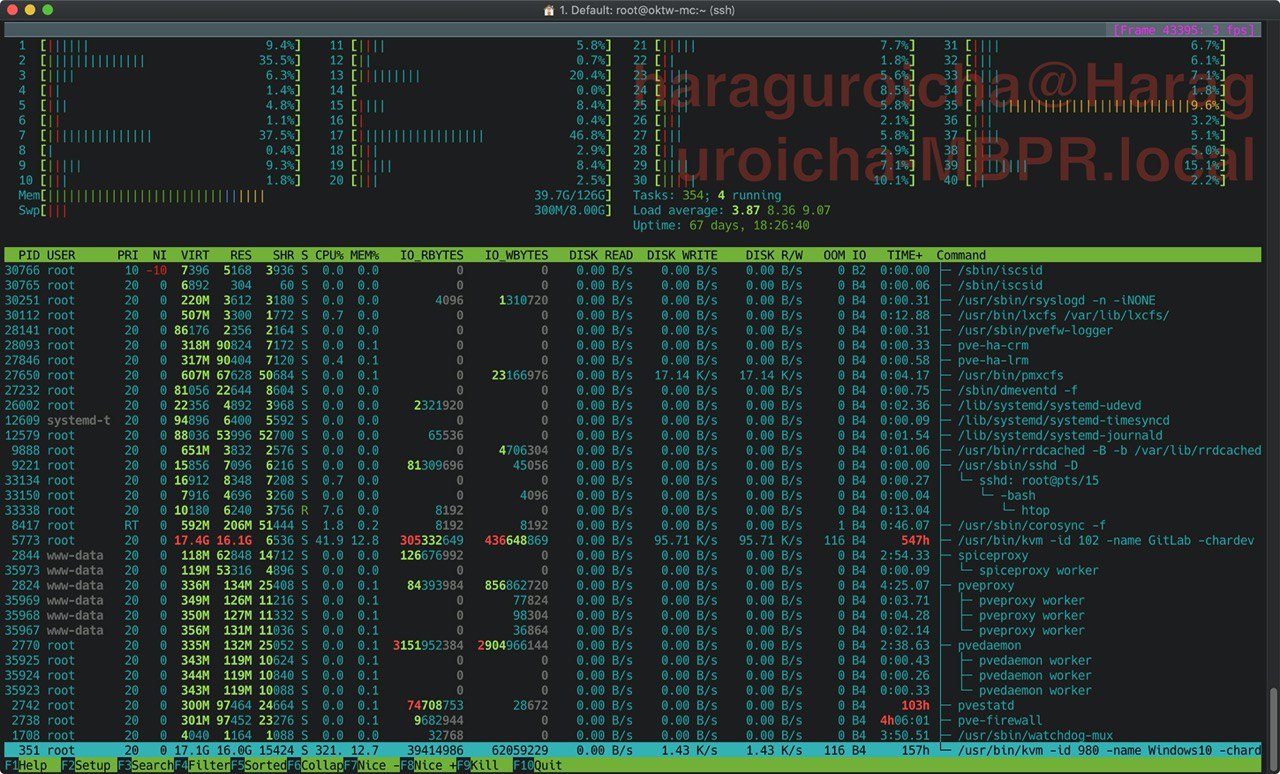Sort by the RES column header
The height and width of the screenshot is (774, 1280).
coord(240,255)
